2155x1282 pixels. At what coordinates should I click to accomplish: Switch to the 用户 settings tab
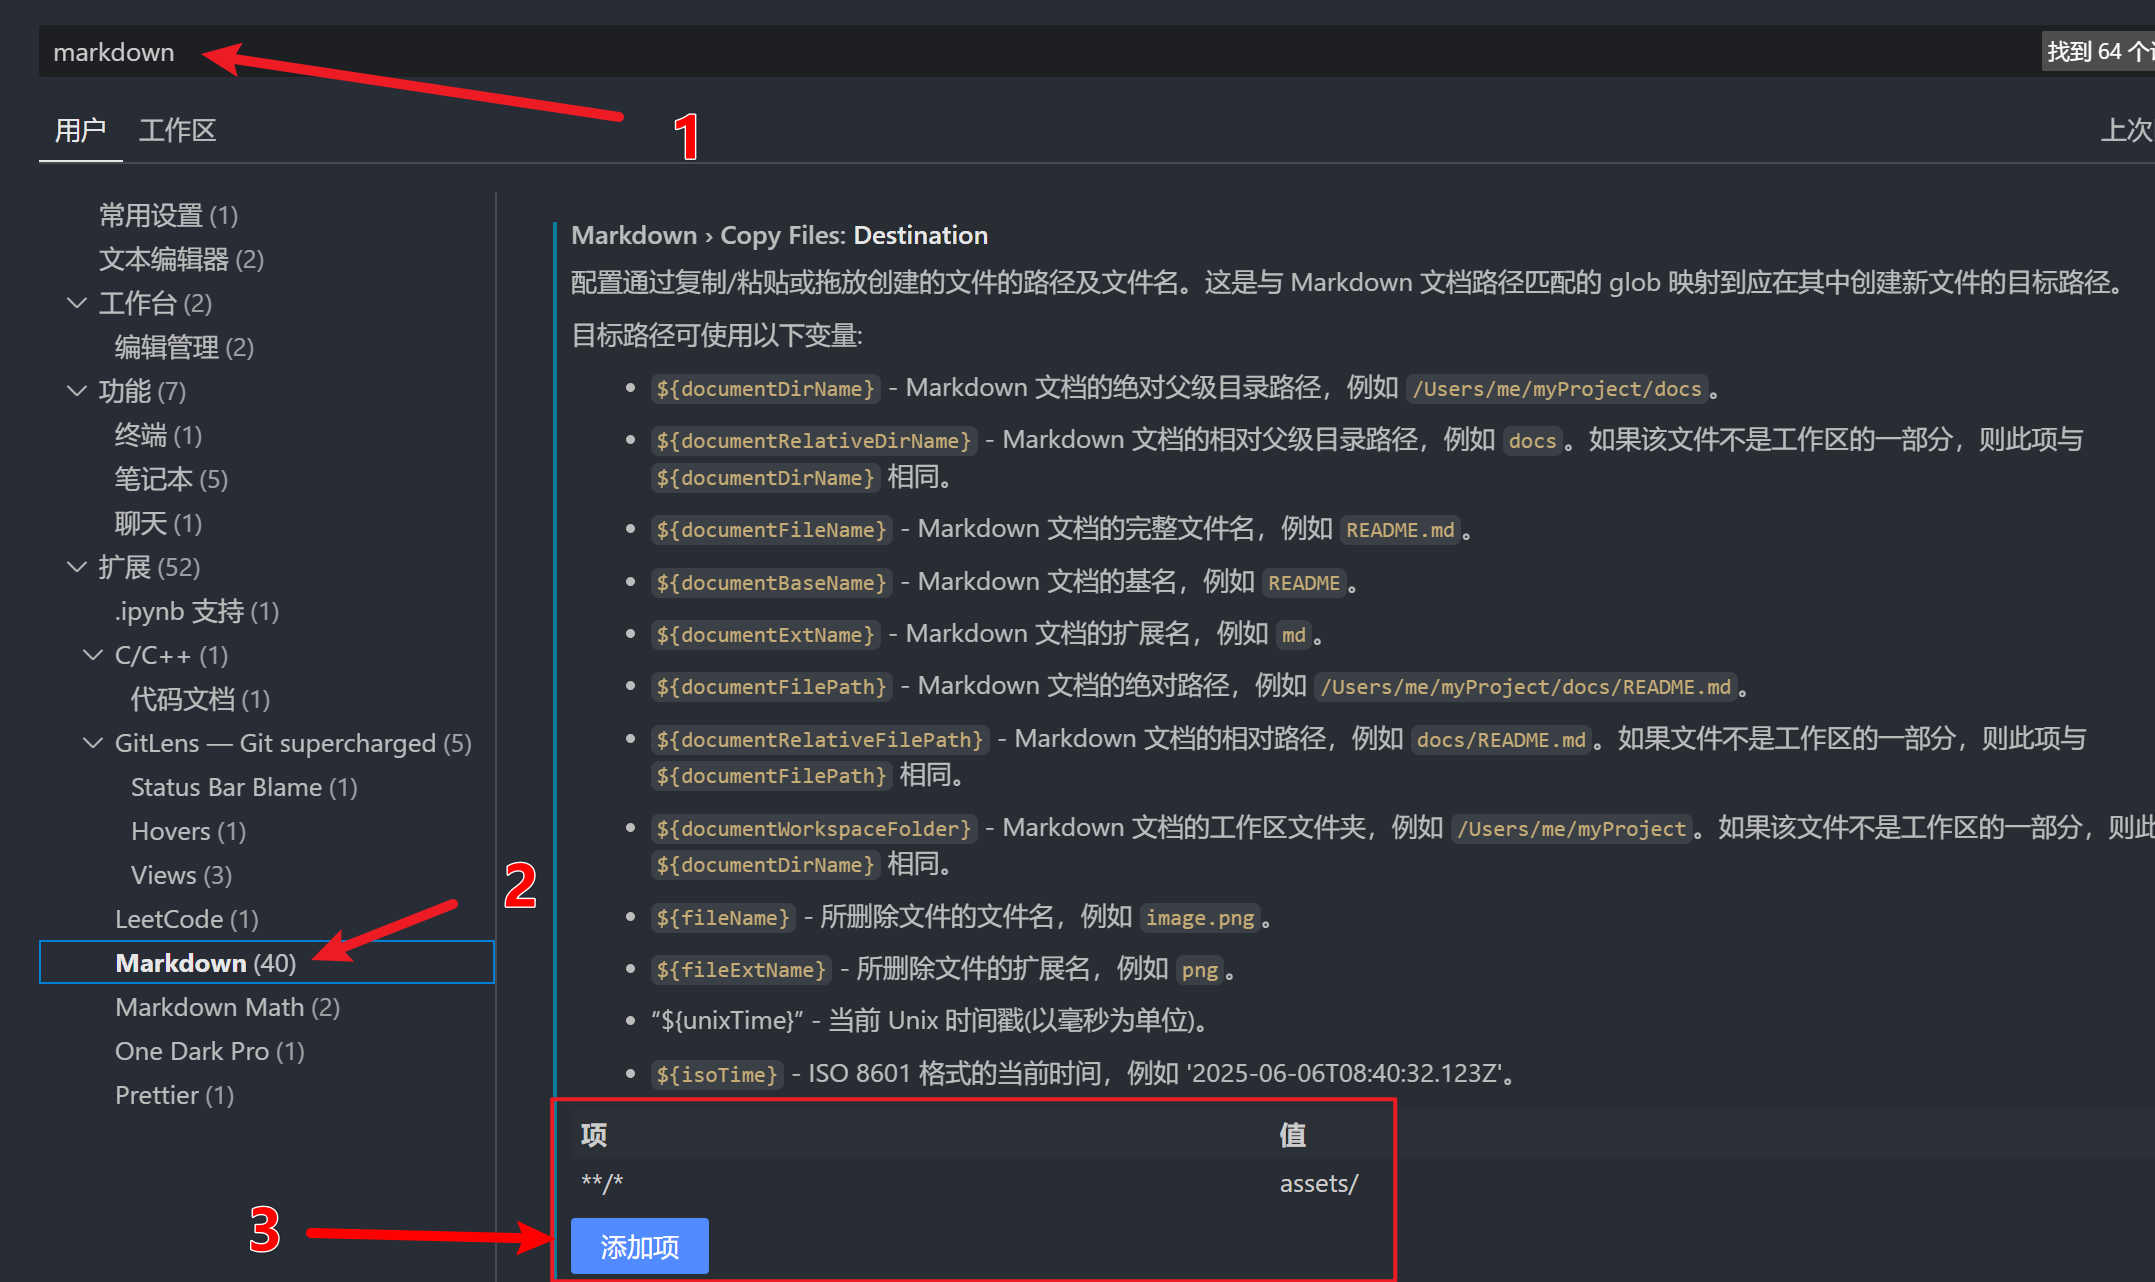(x=80, y=130)
